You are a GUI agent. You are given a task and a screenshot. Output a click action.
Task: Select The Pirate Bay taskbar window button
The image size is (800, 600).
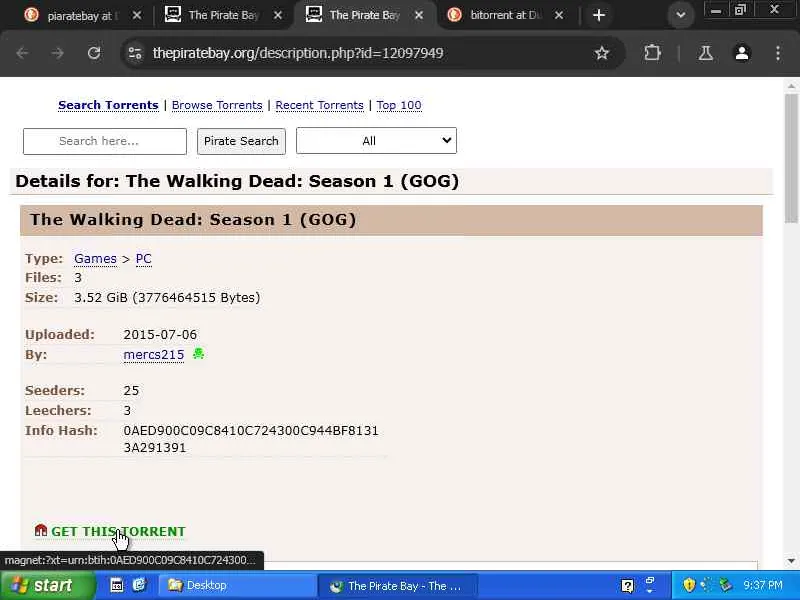coord(398,585)
